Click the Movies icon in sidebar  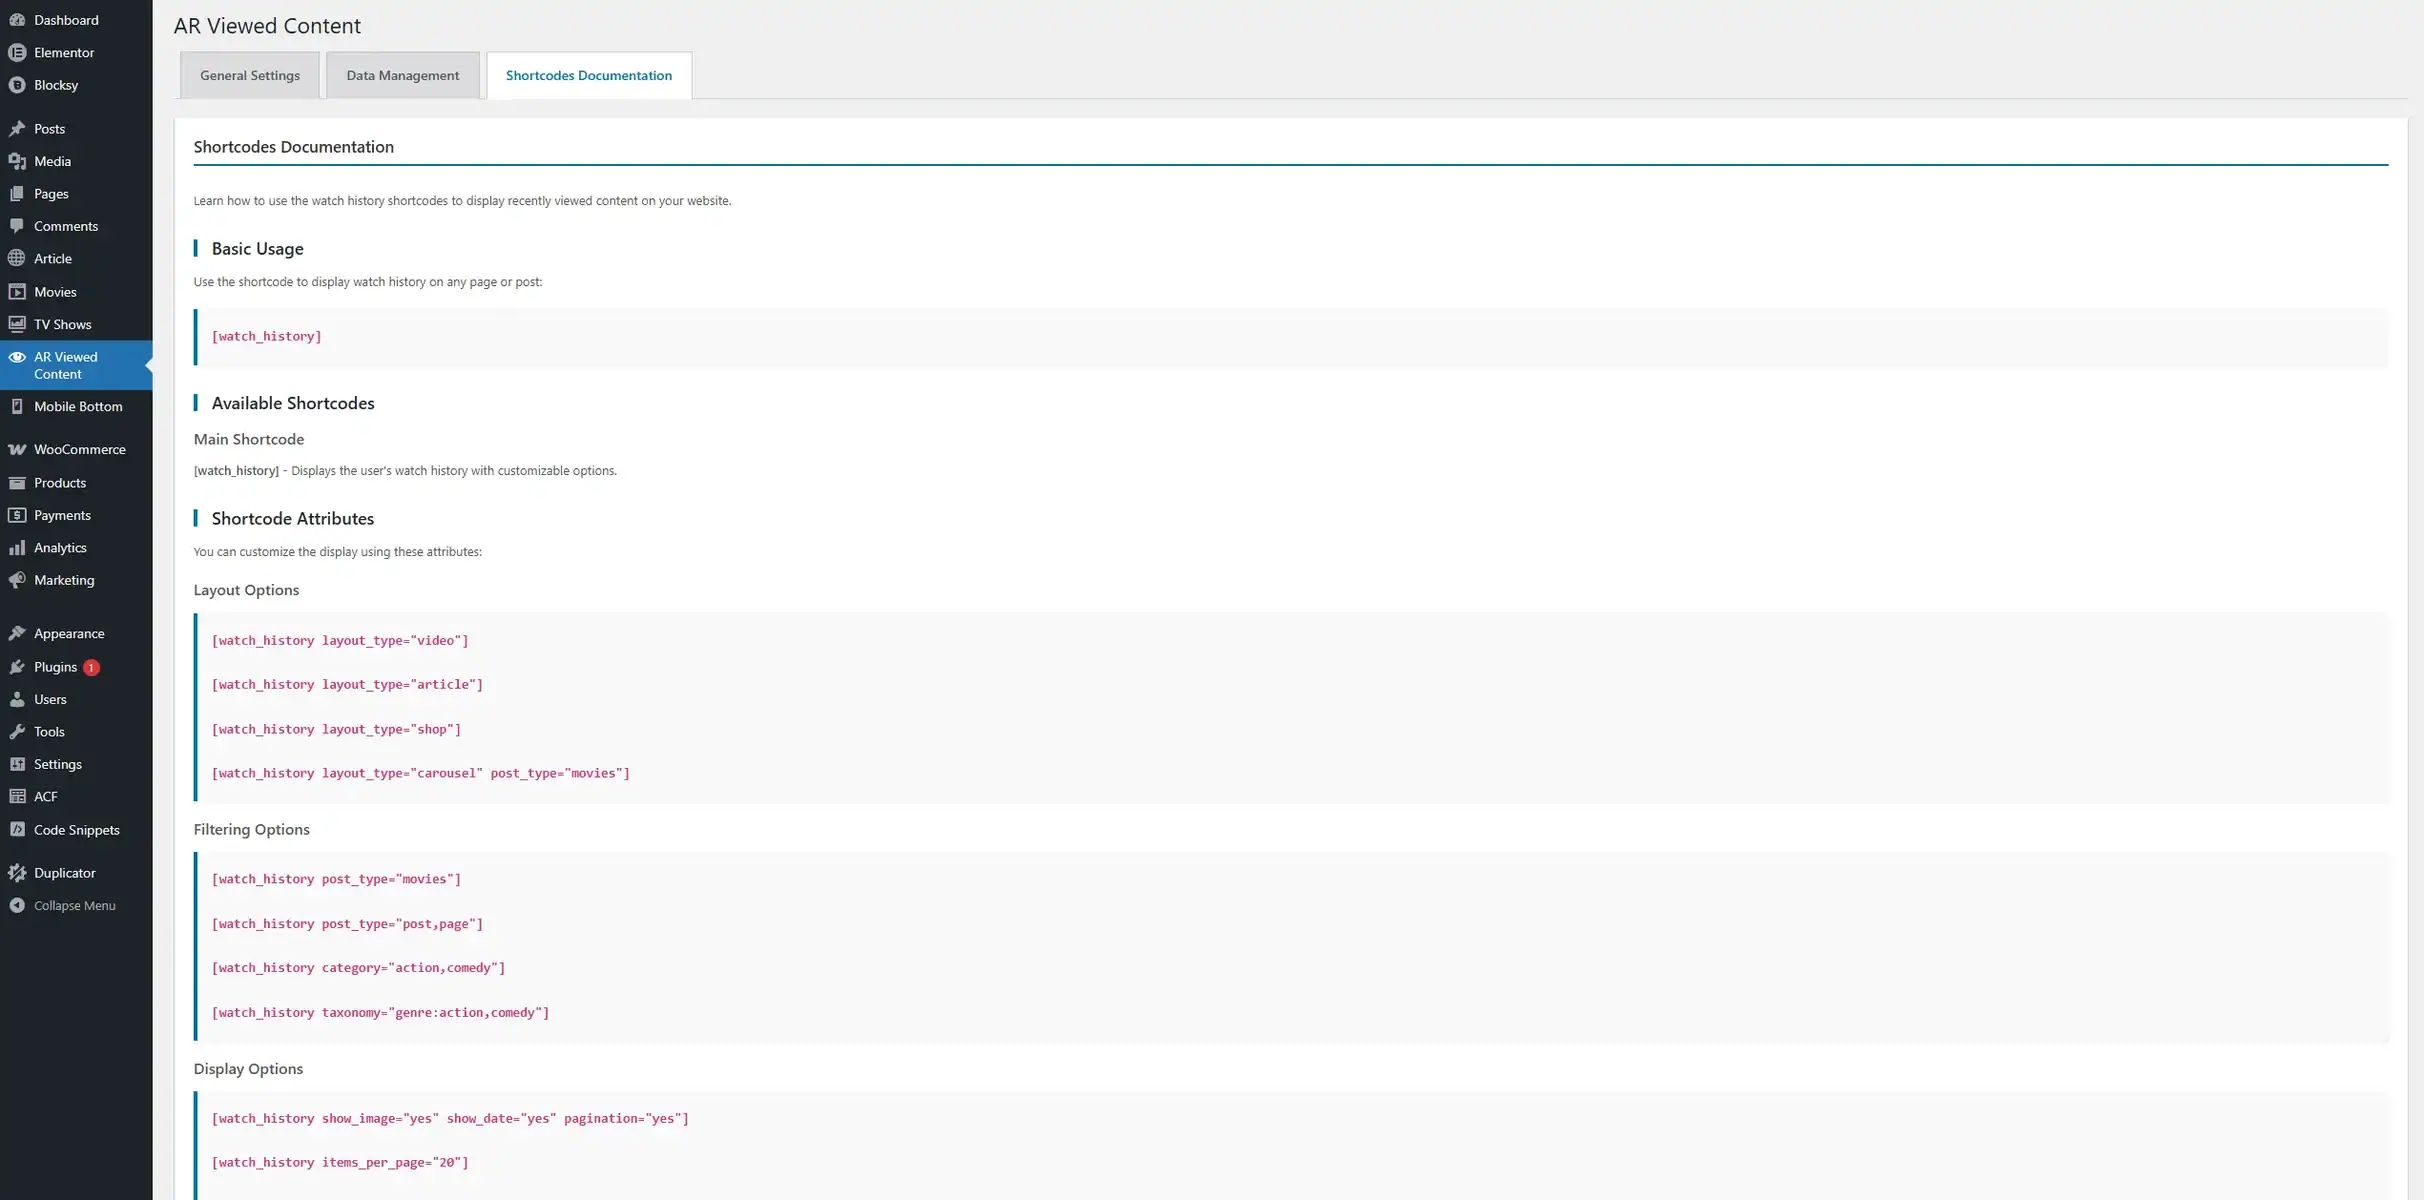coord(17,292)
